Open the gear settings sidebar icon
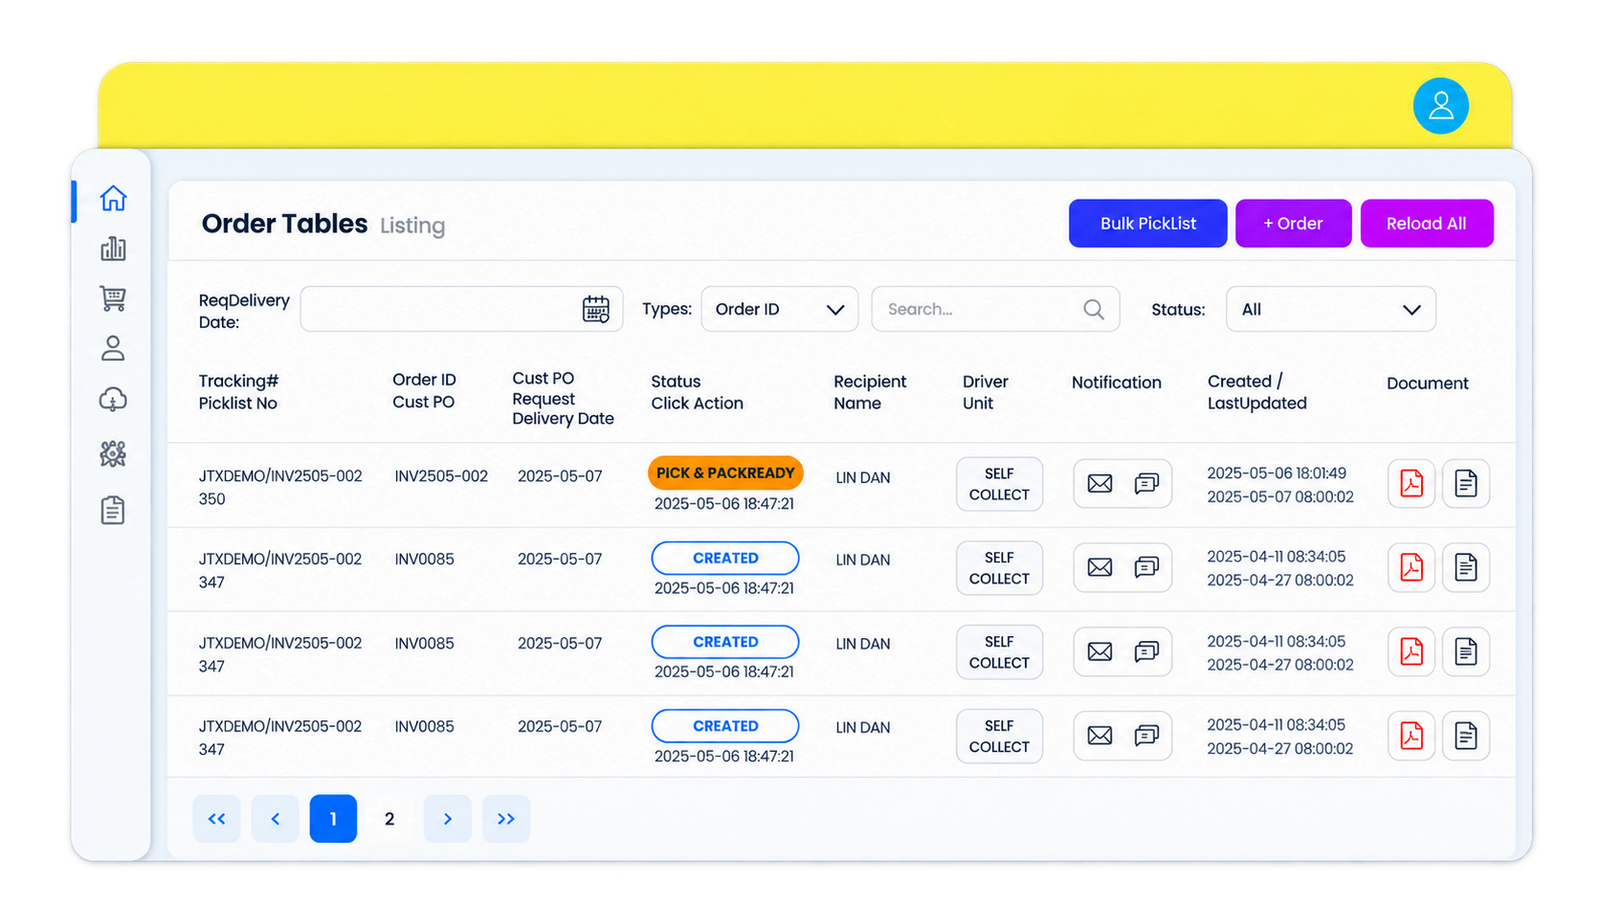This screenshot has height=900, width=1600. click(x=113, y=454)
